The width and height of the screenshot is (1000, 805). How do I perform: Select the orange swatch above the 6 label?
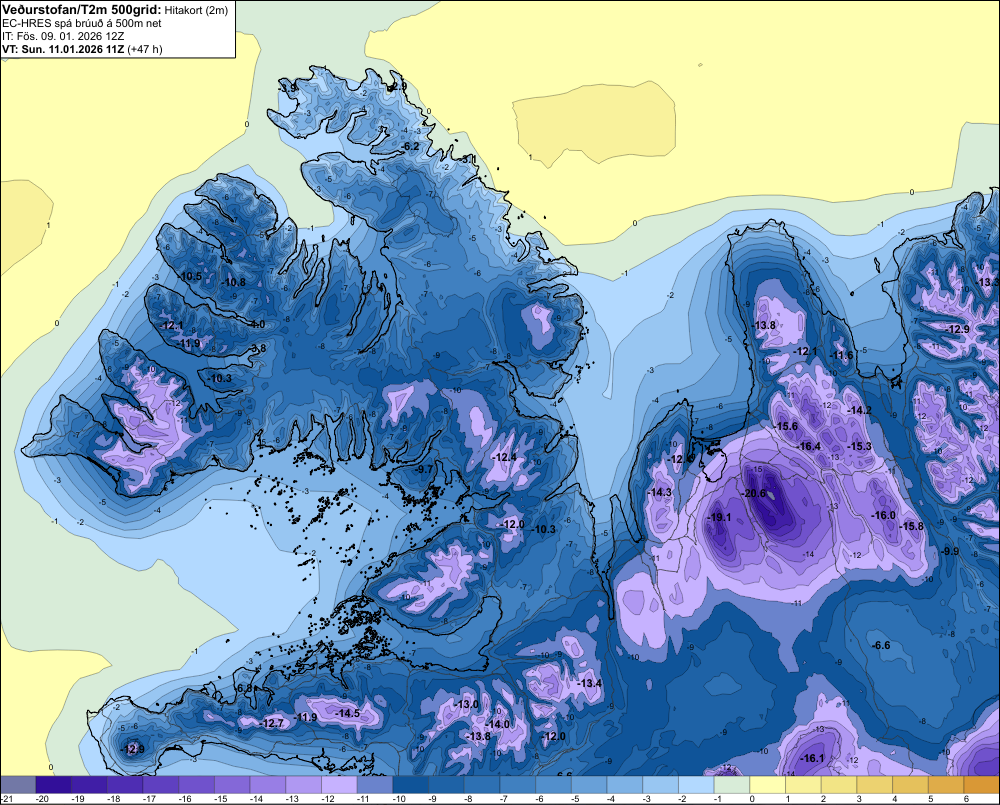click(x=982, y=785)
